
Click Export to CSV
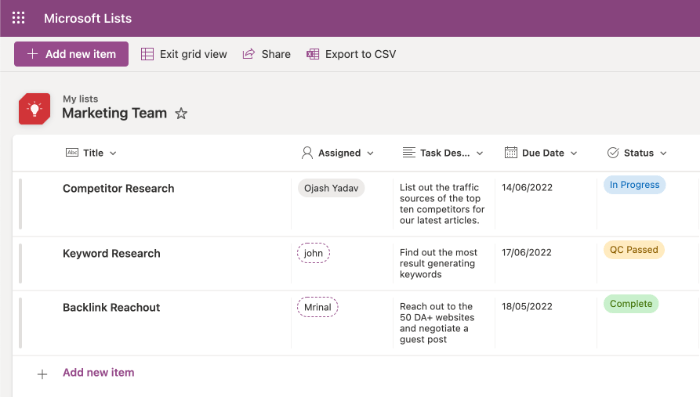(351, 54)
